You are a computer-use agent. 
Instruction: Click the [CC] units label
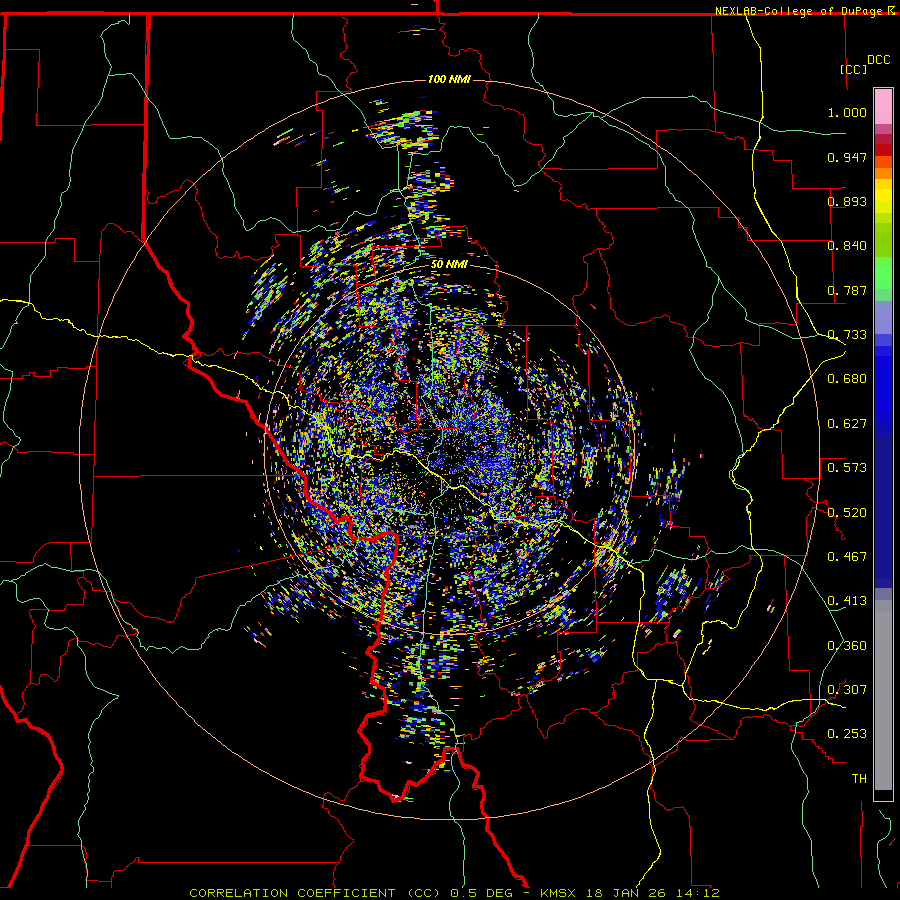(853, 69)
